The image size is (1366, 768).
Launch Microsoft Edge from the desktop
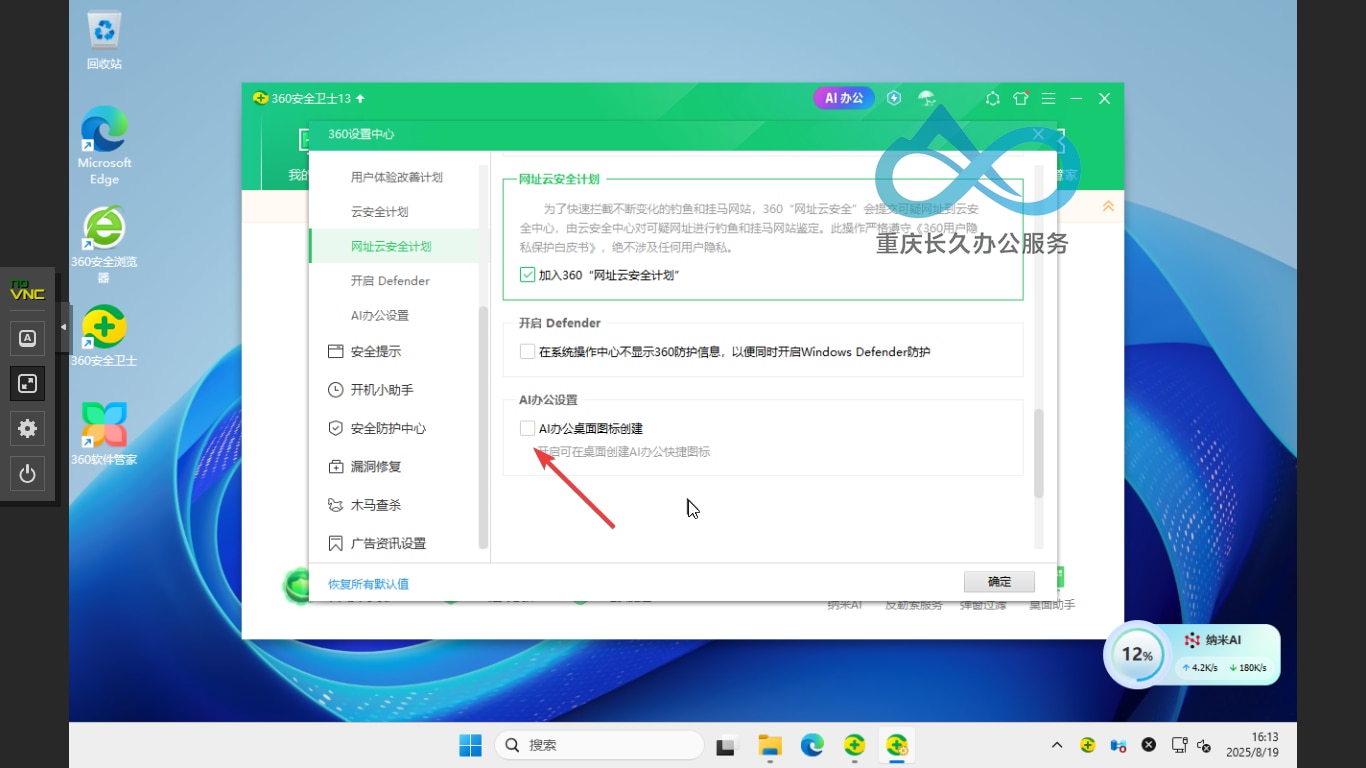(104, 146)
